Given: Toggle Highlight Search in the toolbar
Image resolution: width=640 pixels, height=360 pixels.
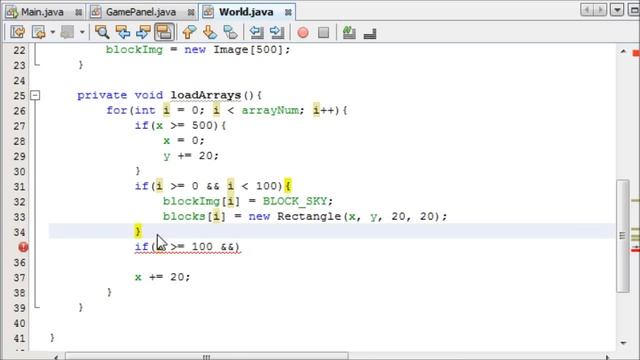Looking at the screenshot, I should pos(164,32).
